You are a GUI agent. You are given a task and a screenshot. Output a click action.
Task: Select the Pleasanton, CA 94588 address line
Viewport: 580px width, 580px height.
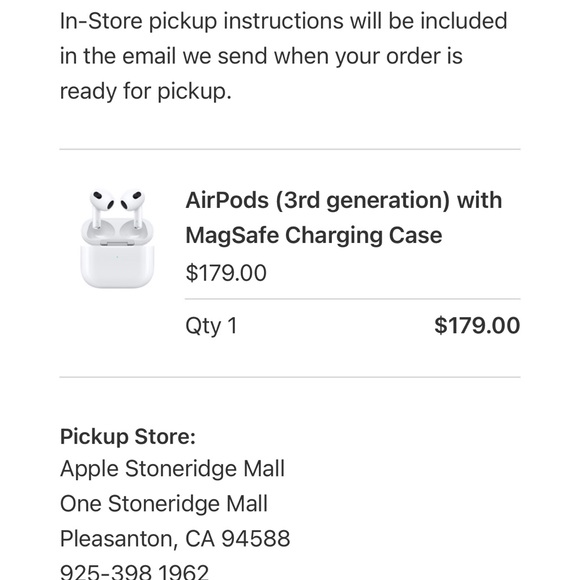coord(175,539)
